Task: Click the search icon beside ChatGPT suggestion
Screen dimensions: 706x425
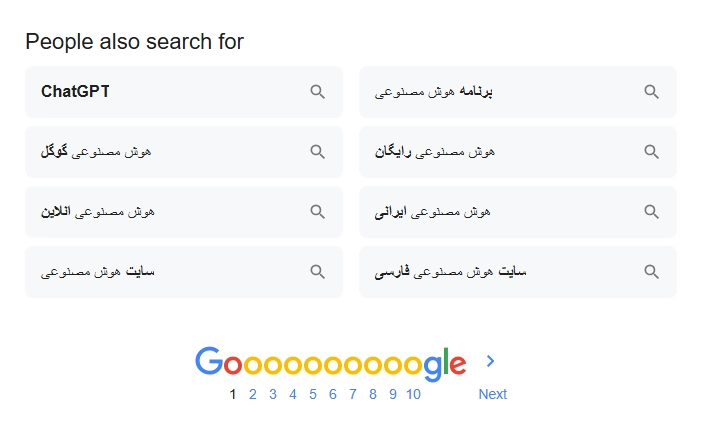Action: [x=317, y=92]
